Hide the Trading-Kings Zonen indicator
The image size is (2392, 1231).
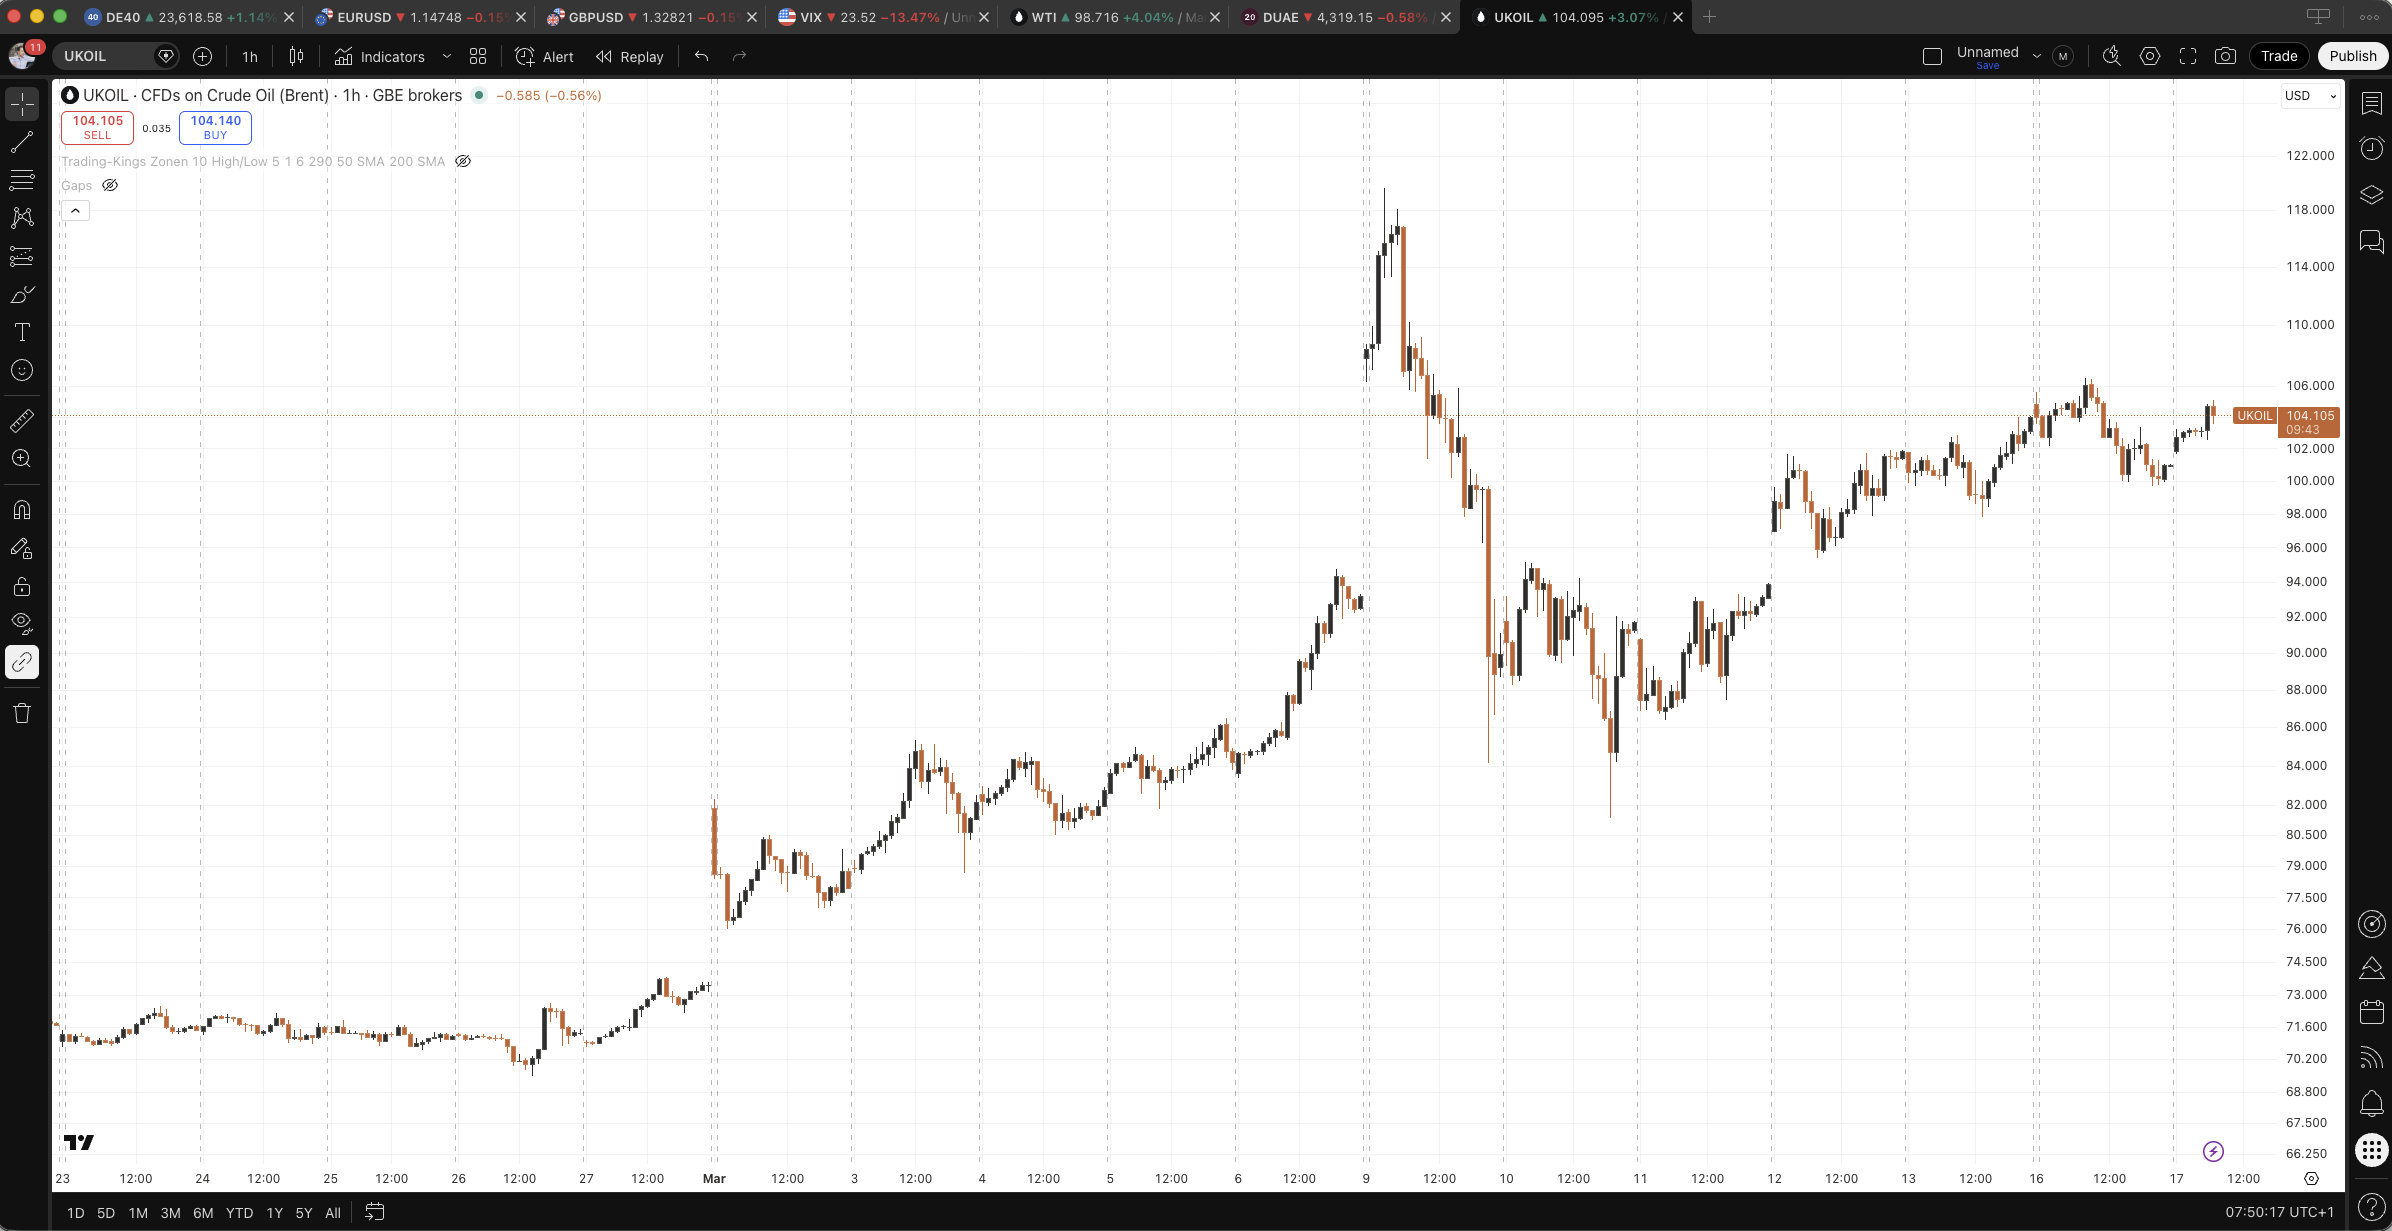[462, 160]
